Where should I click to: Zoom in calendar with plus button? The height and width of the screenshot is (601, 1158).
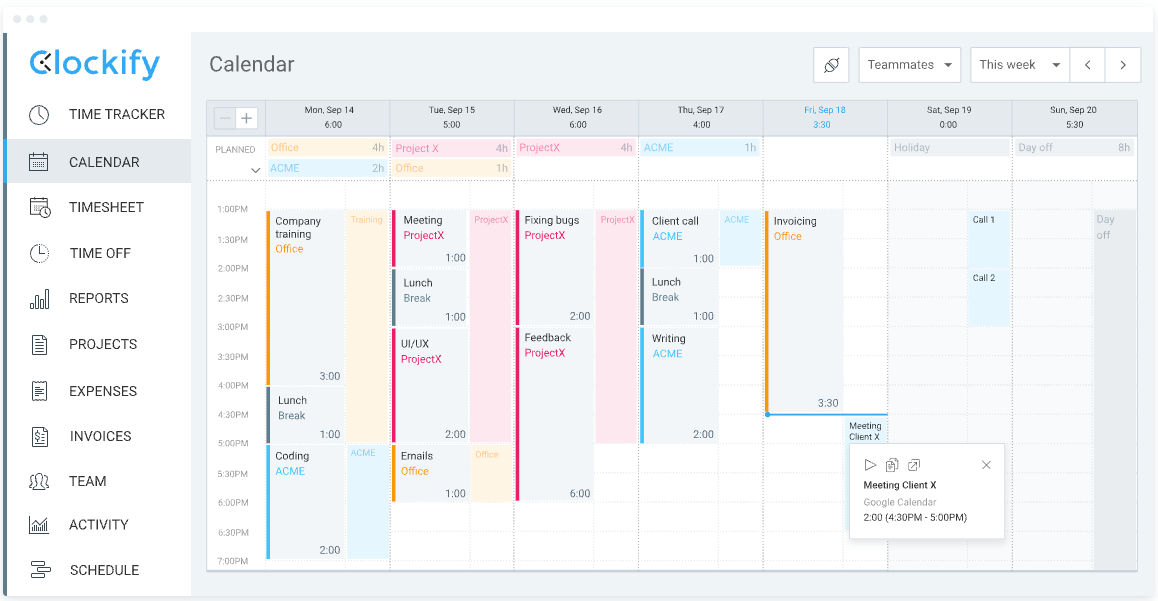click(247, 118)
